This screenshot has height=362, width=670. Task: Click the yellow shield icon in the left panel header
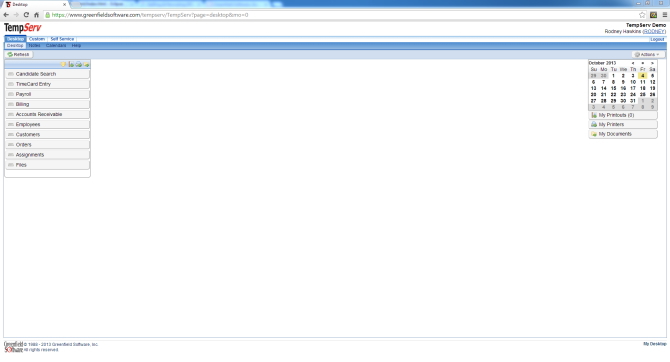pyautogui.click(x=63, y=64)
